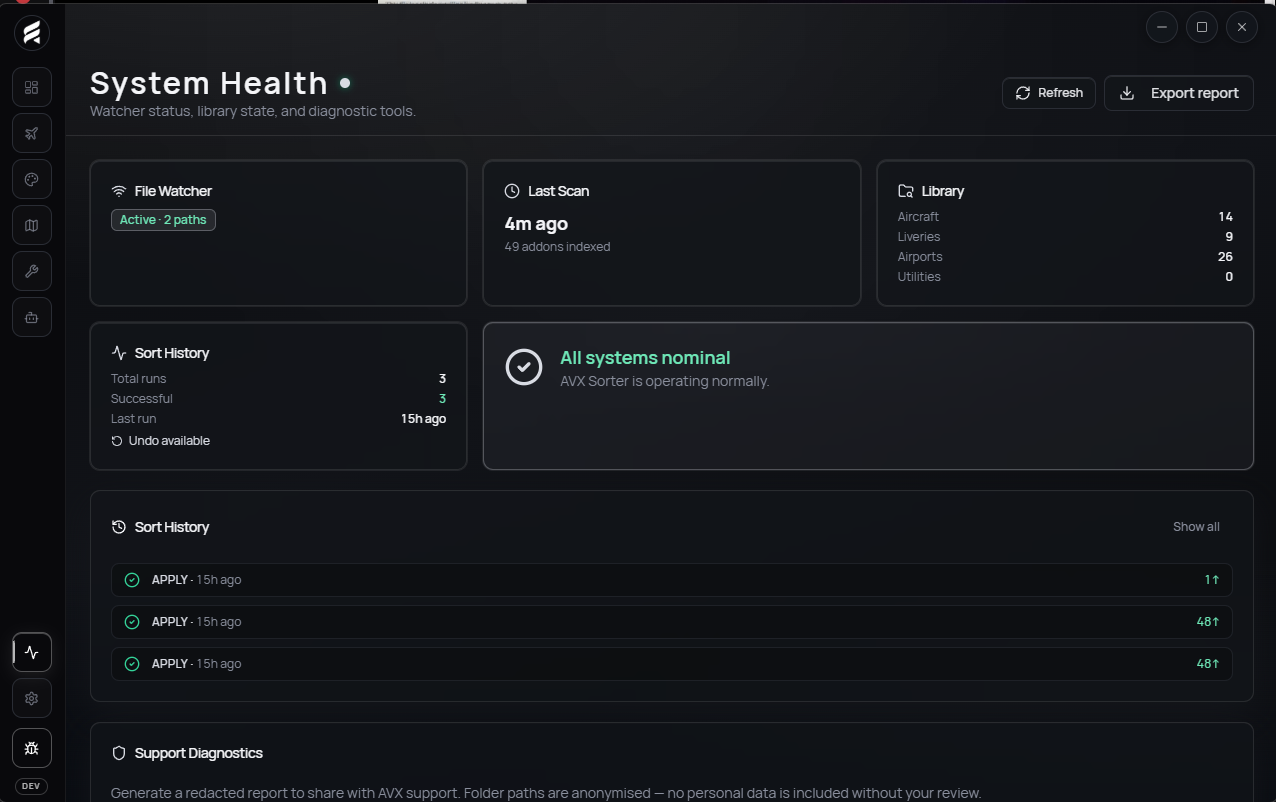This screenshot has height=802, width=1276.
Task: Maximize the AVX Sorter window
Action: 1202,27
